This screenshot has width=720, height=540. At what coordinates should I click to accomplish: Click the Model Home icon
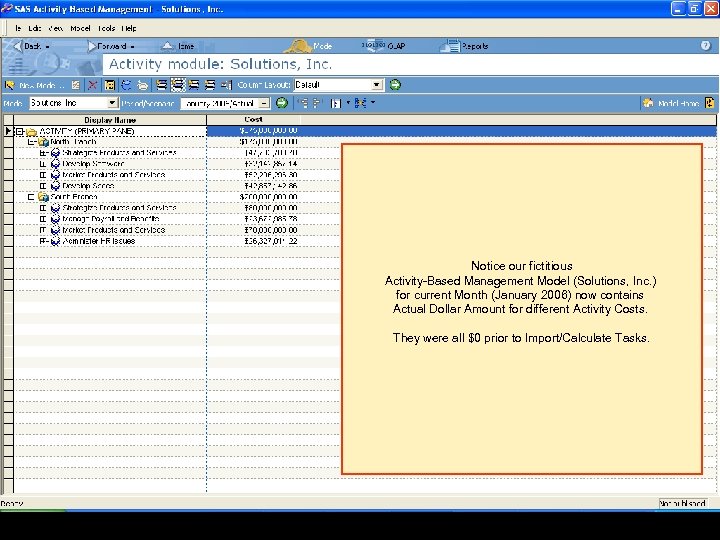click(x=648, y=103)
